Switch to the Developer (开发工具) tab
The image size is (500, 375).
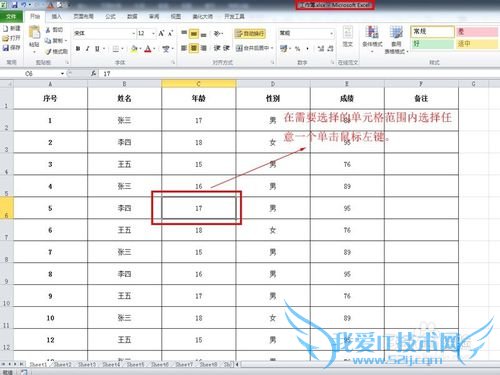[x=234, y=16]
